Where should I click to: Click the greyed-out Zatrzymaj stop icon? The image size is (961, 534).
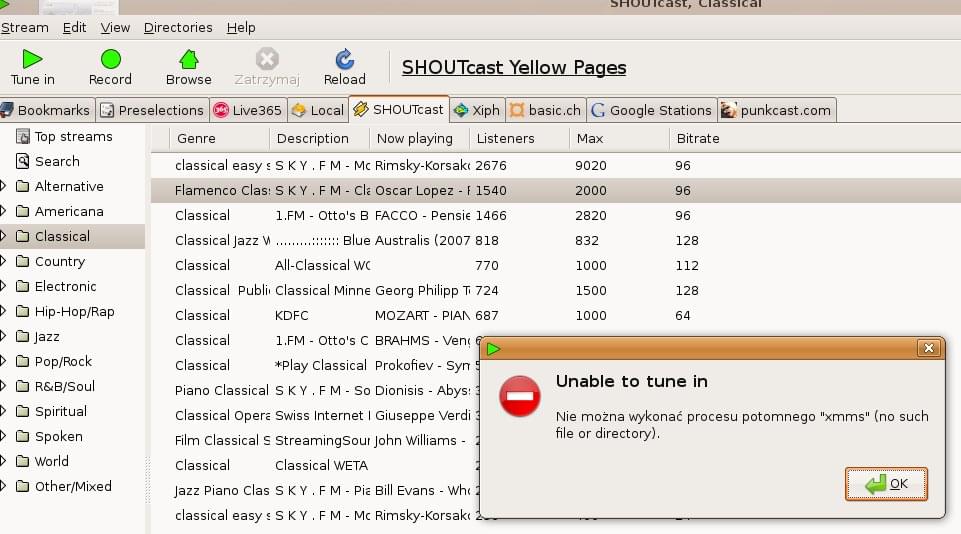(x=267, y=59)
